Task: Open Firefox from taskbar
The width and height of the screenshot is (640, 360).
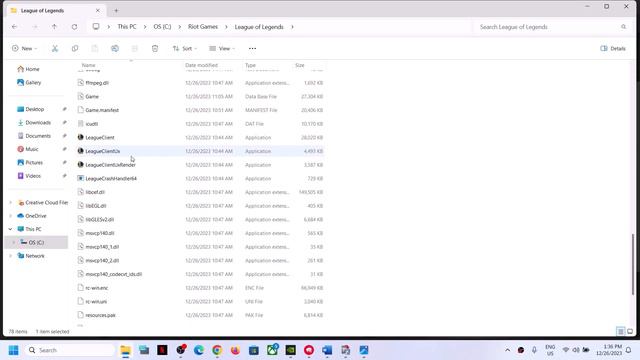Action: [x=236, y=350]
